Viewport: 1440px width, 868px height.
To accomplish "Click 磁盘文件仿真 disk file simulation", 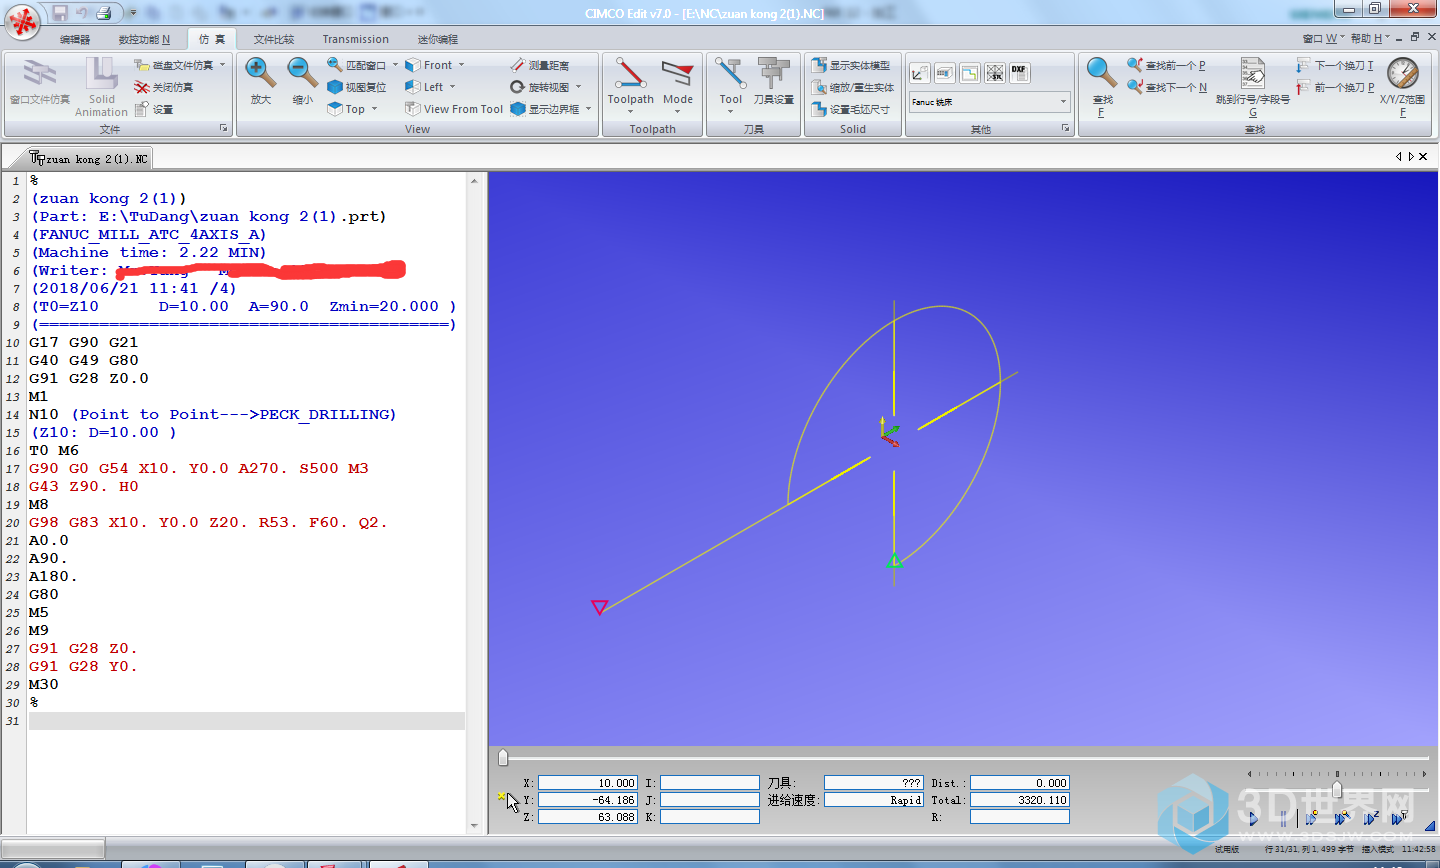I will click(x=174, y=65).
